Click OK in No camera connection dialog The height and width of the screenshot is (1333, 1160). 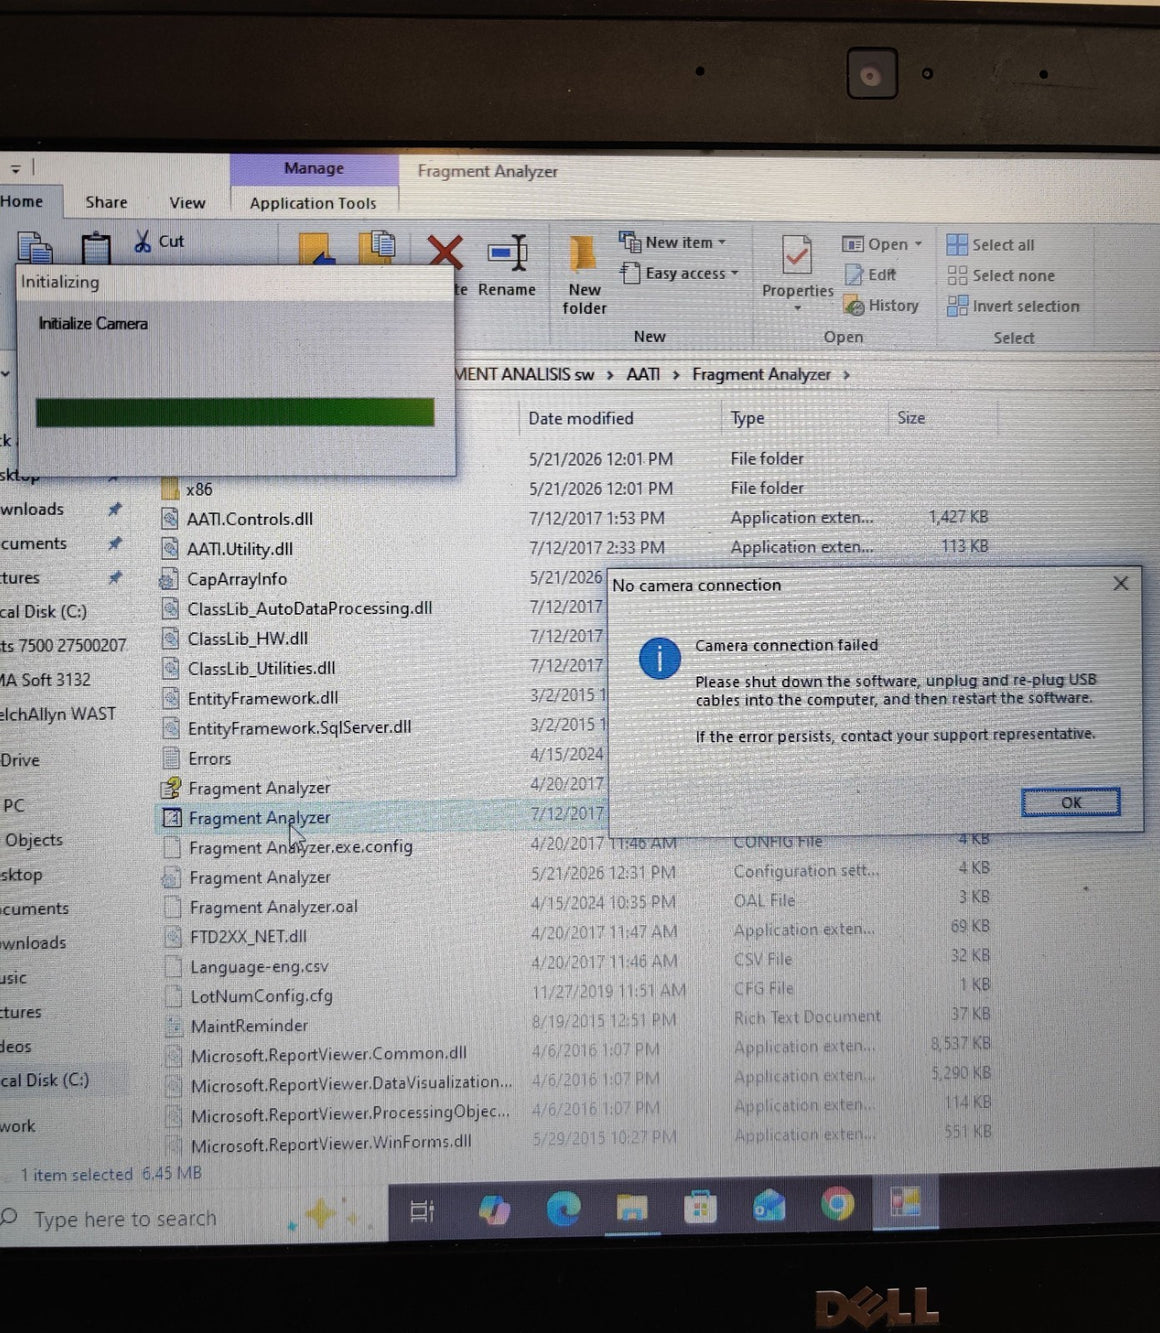(x=1070, y=802)
